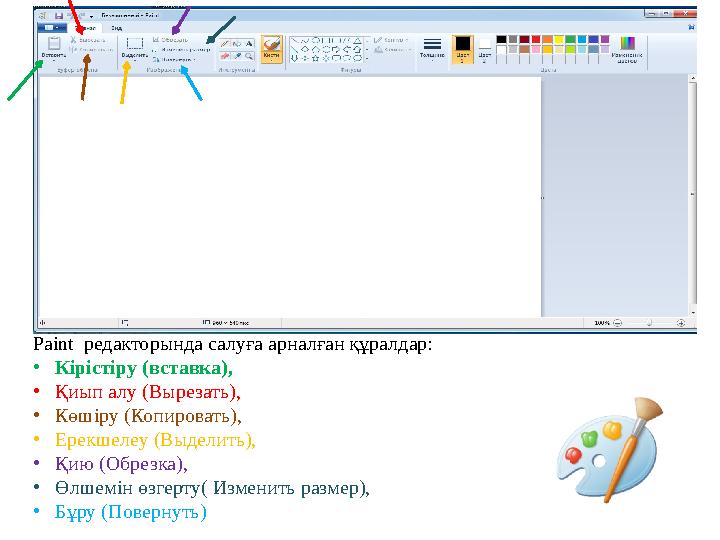Click the zoom out minus button
Viewport: 720px width, 540px height.
(x=618, y=323)
